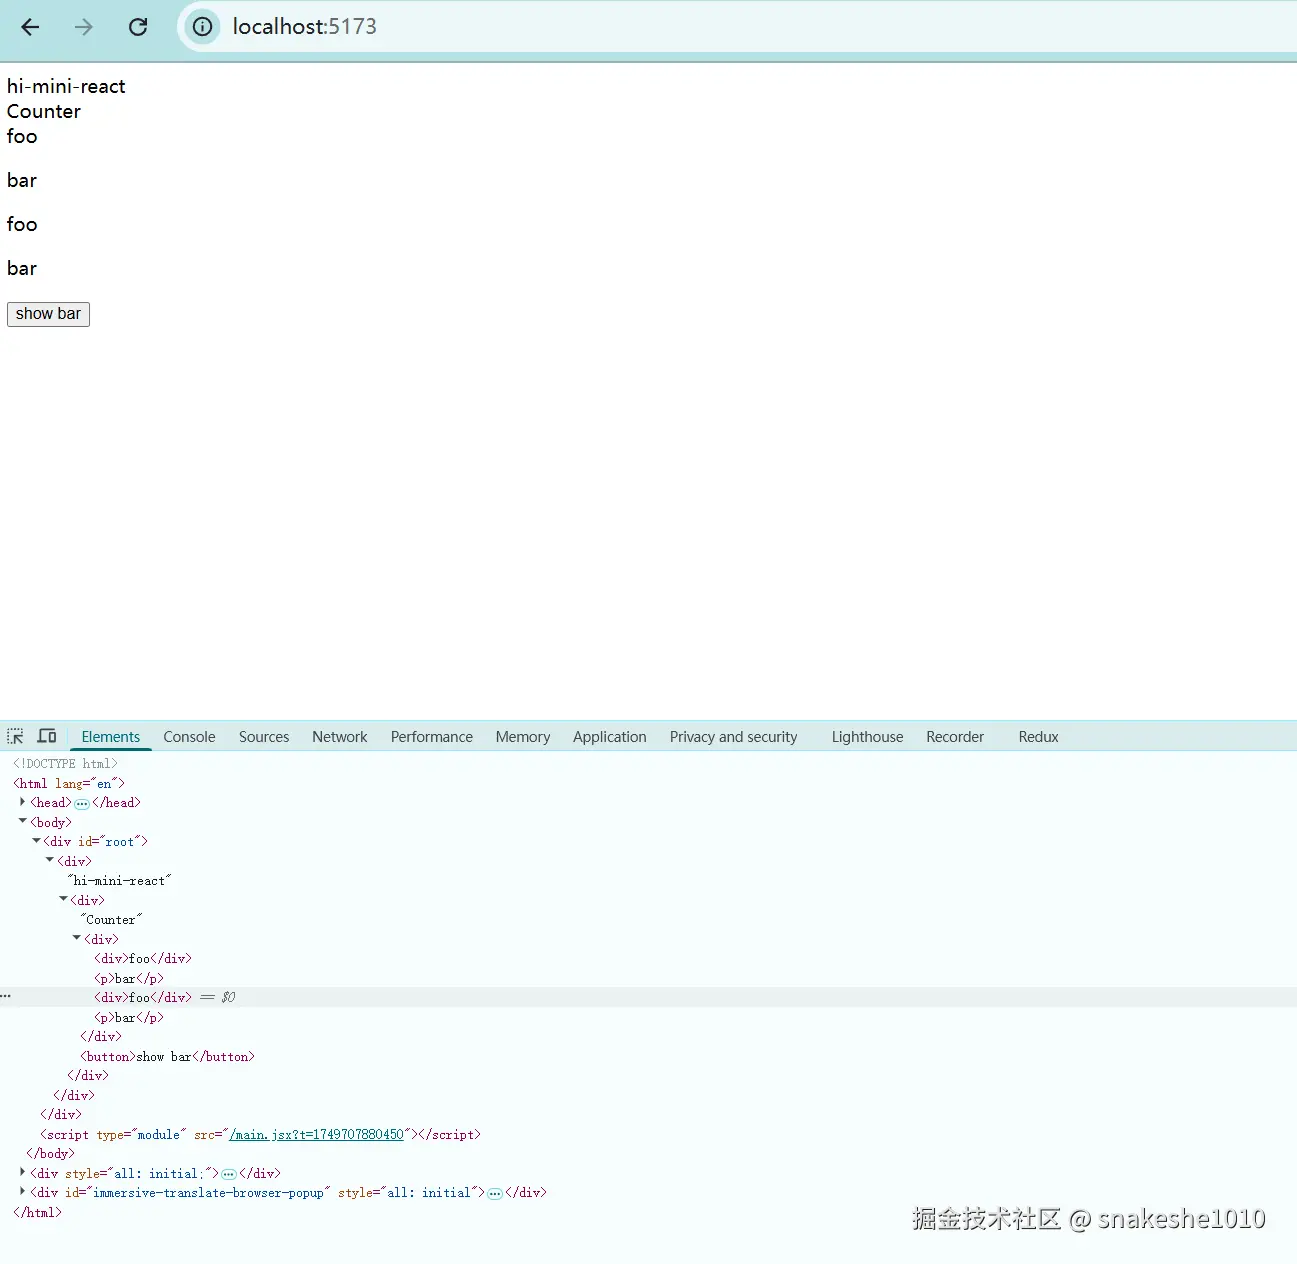1297x1264 pixels.
Task: Collapse the div id root node
Action: 36,841
